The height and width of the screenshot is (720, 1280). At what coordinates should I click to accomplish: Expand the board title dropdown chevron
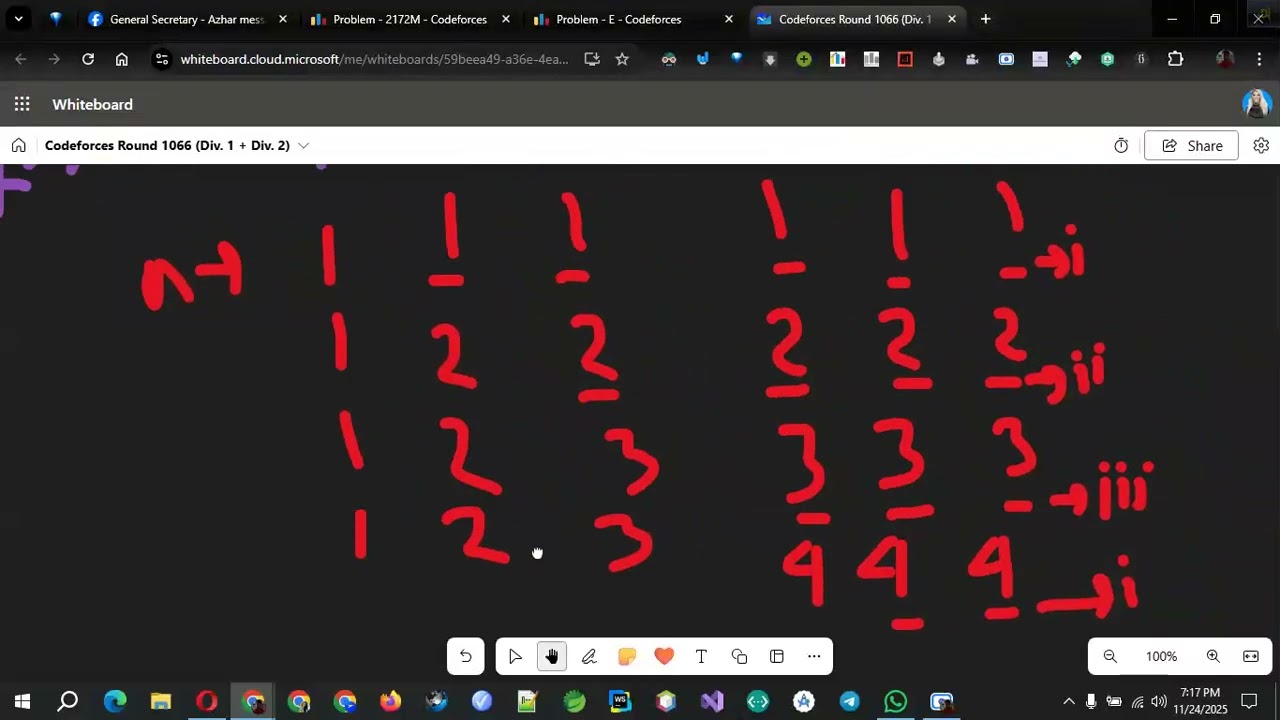click(304, 146)
